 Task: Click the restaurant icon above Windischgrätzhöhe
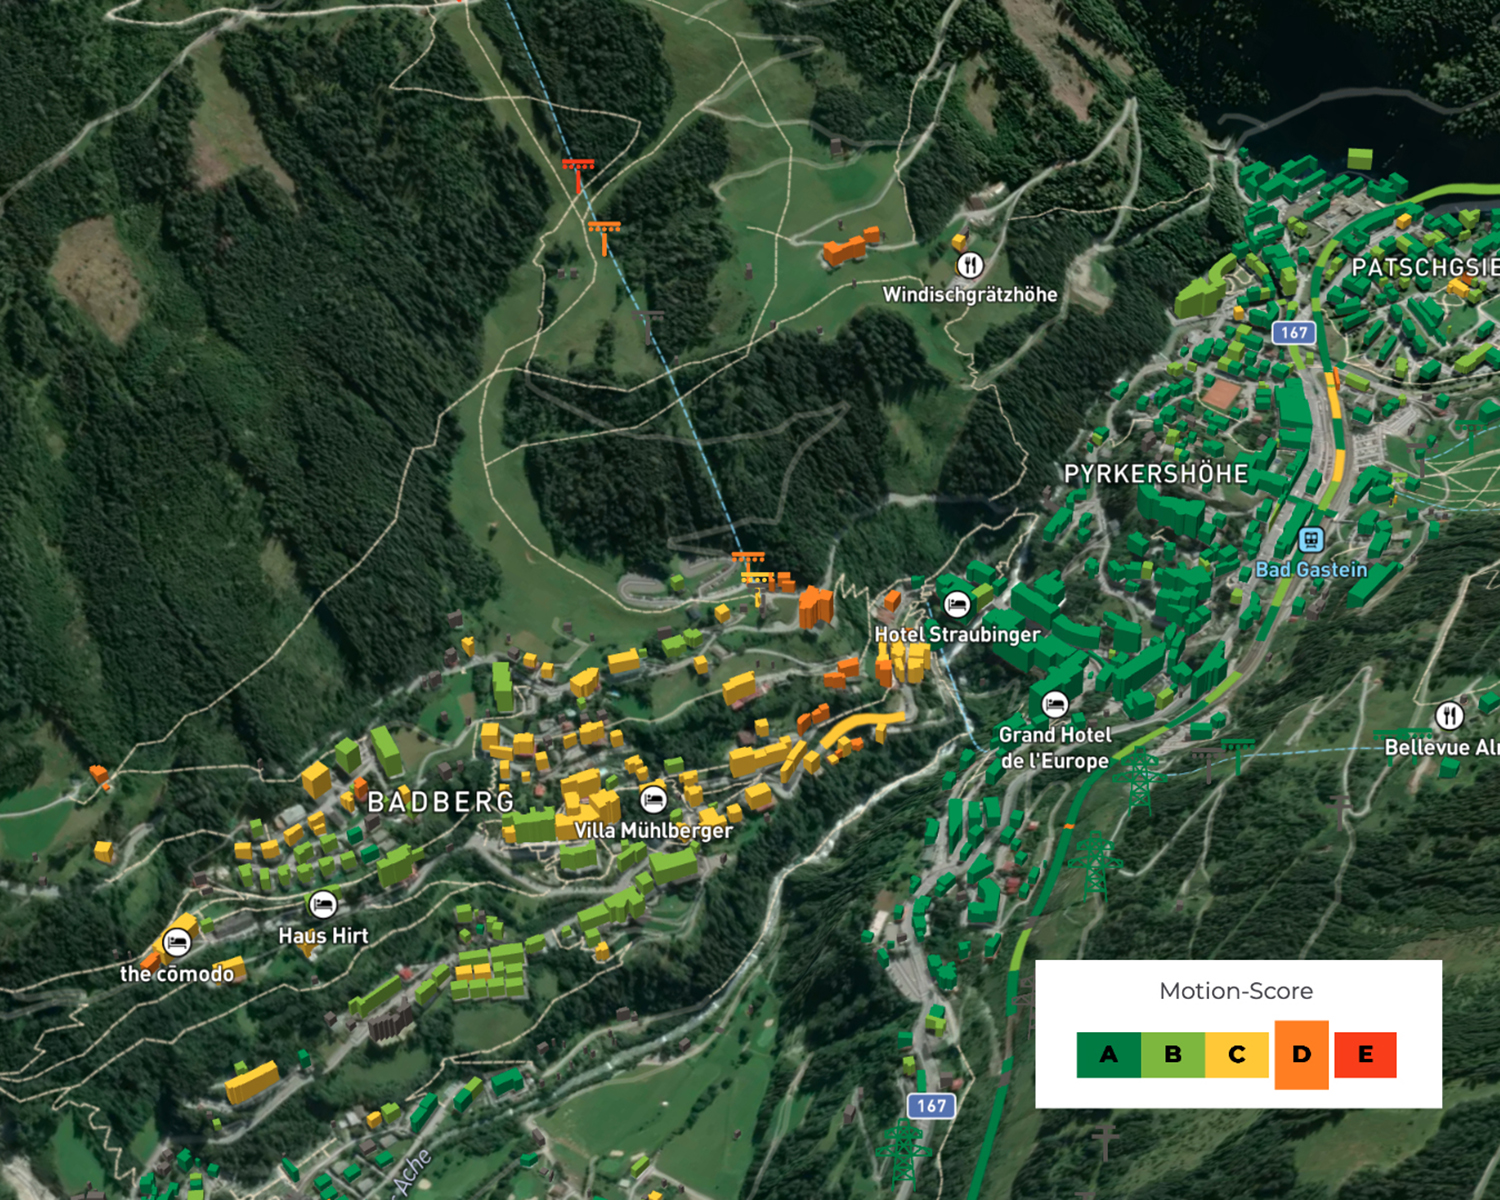[x=970, y=265]
